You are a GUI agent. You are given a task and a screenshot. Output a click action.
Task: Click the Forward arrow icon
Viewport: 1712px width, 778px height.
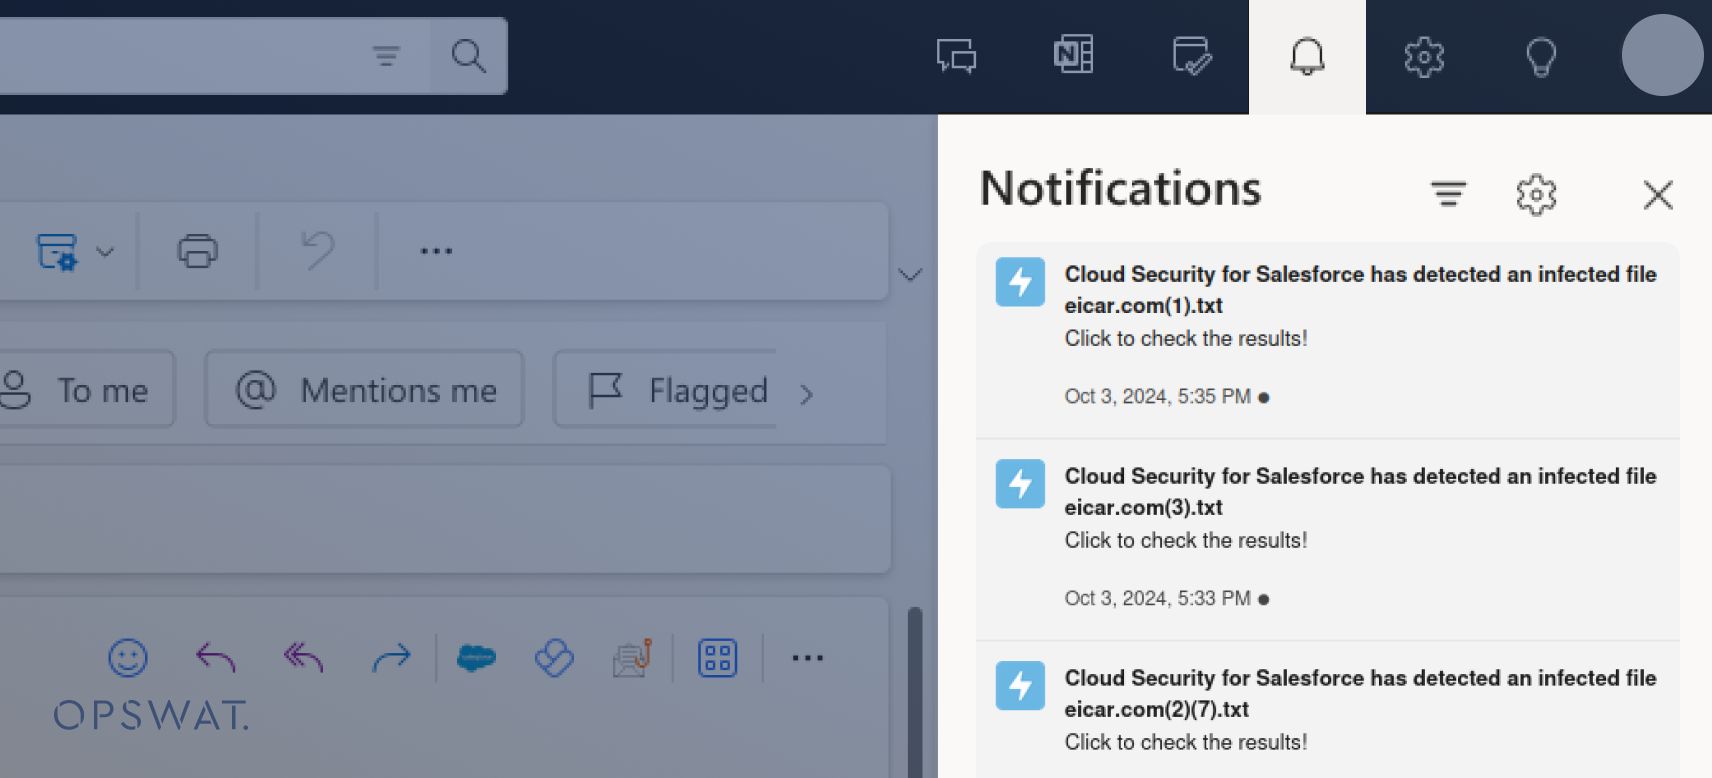click(391, 657)
